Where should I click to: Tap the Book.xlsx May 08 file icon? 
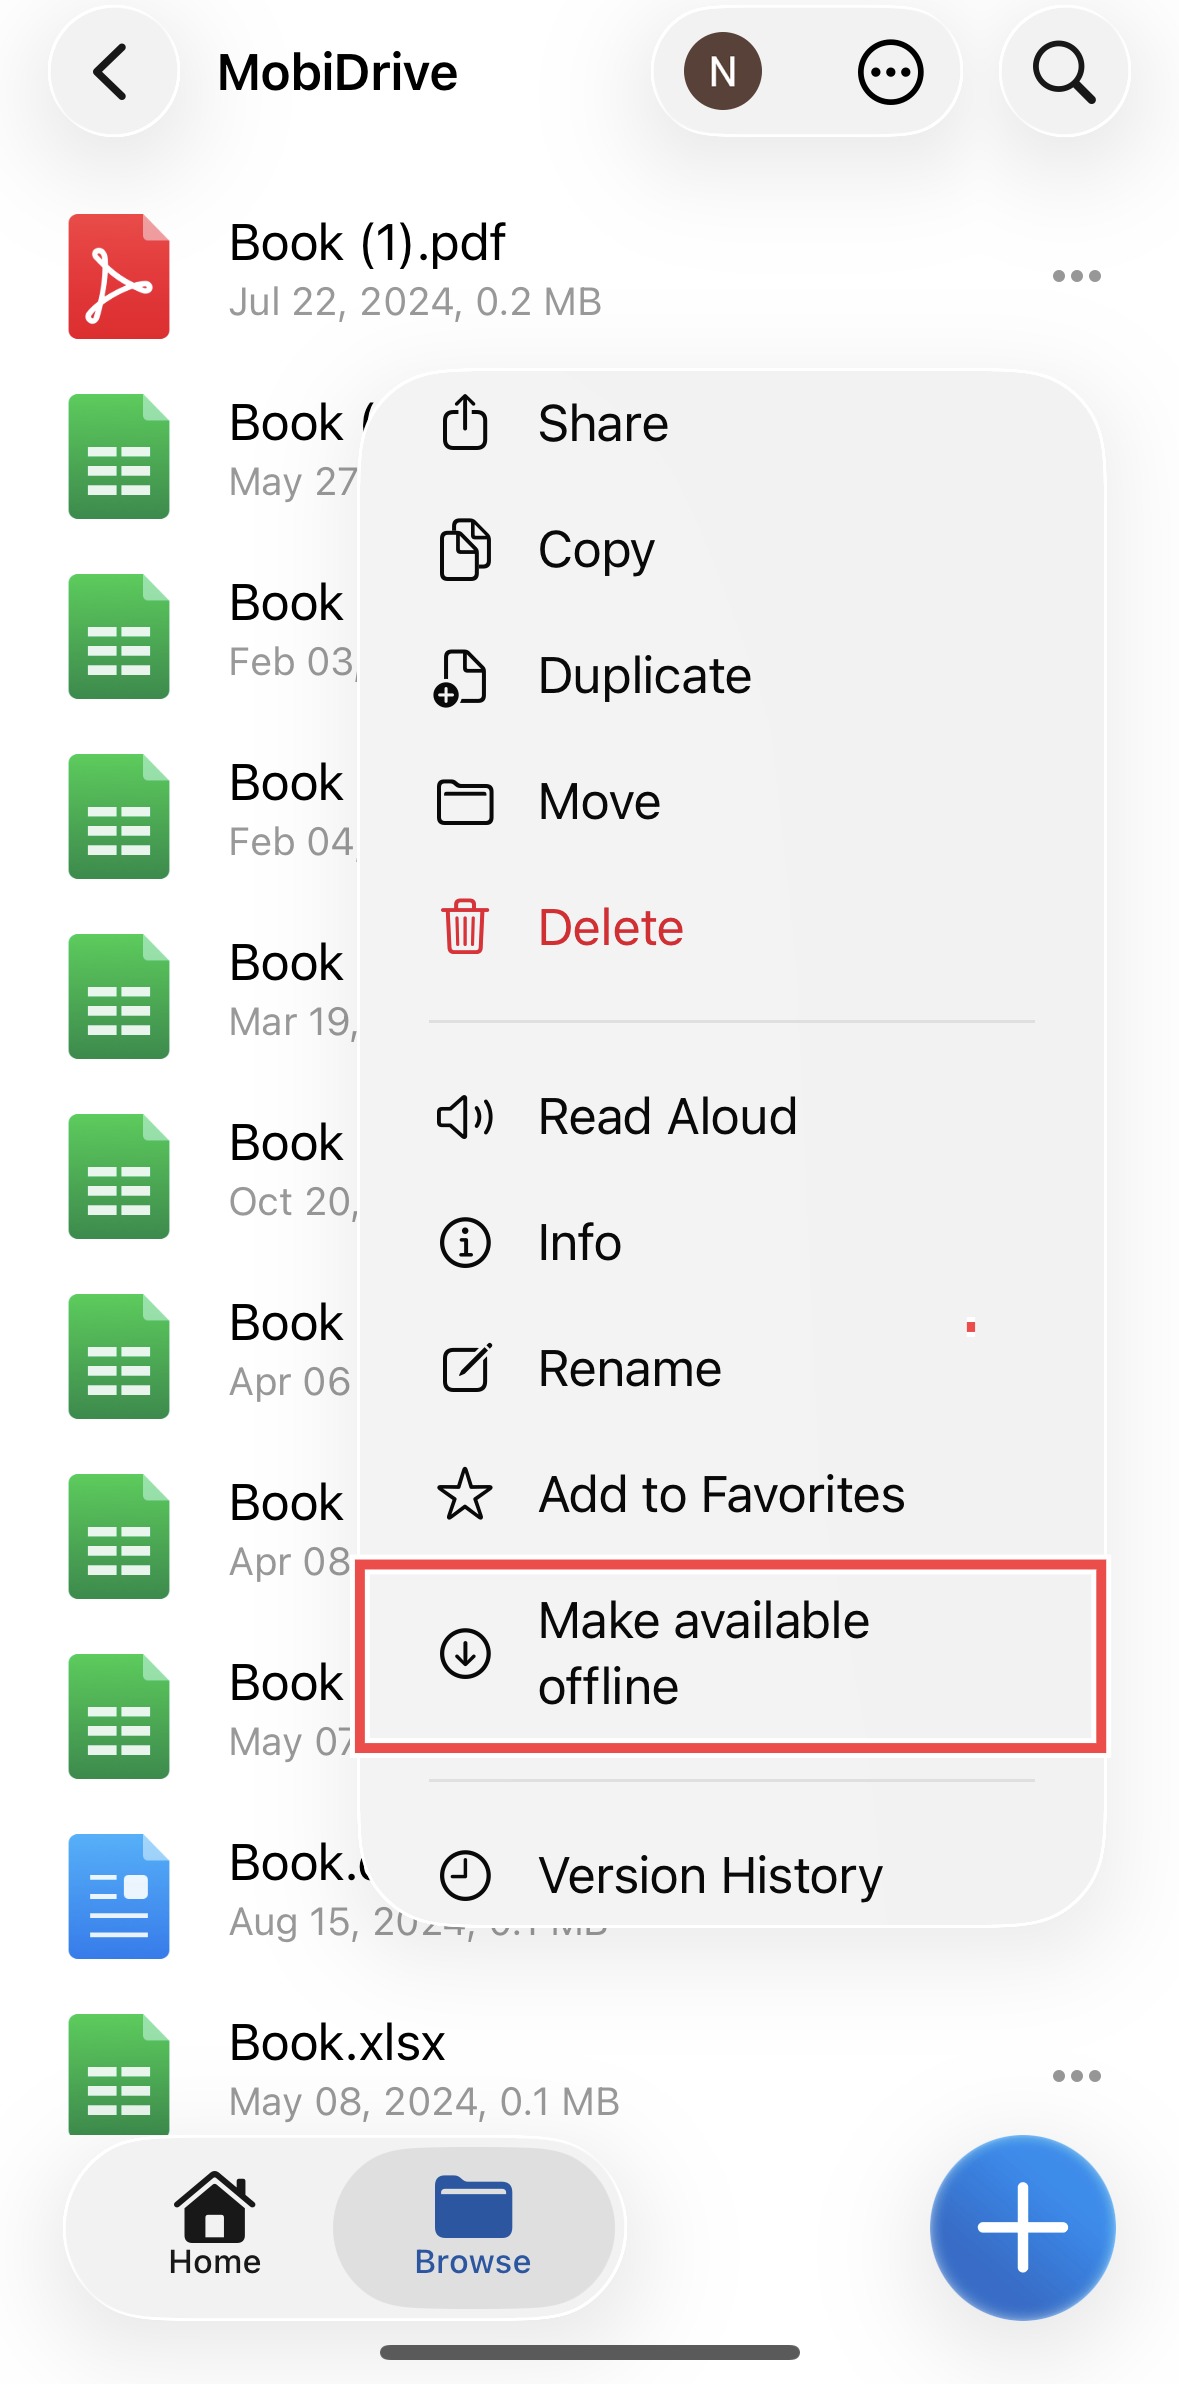[x=119, y=2074]
